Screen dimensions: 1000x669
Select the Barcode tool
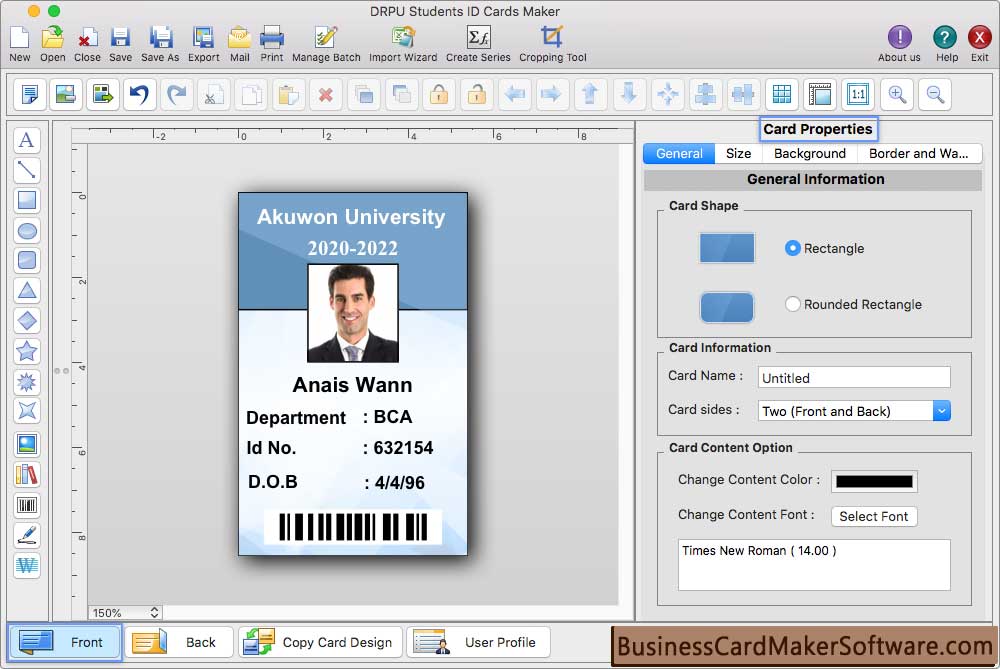pos(27,505)
